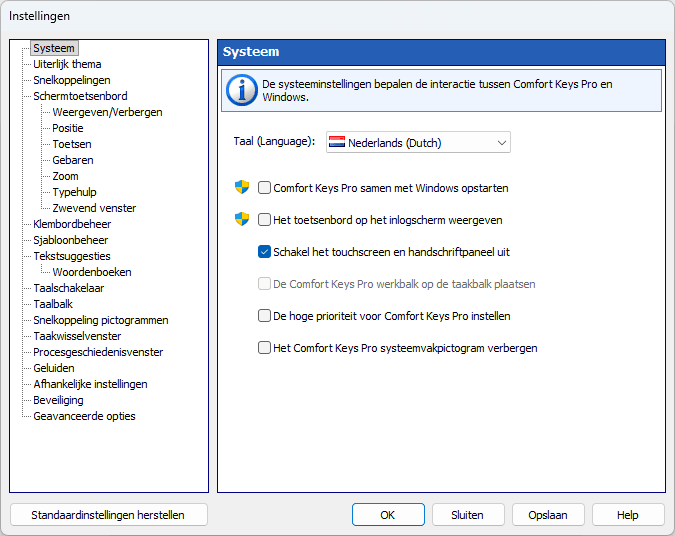Select Procesgeschiedenisvenster entry

pyautogui.click(x=98, y=352)
